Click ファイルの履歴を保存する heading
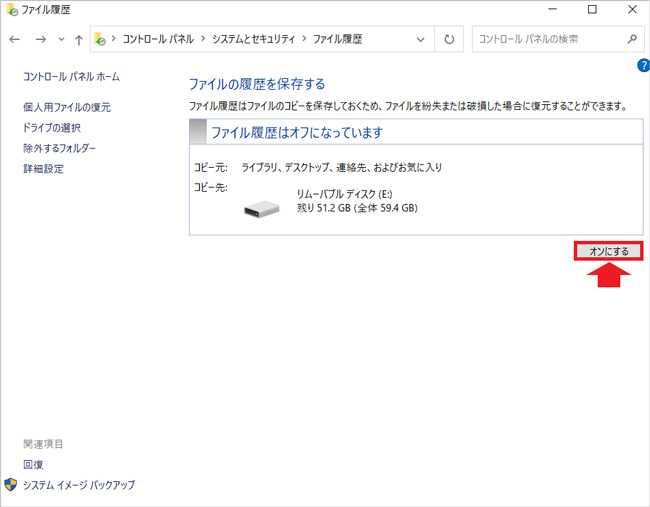The height and width of the screenshot is (507, 650). point(257,84)
